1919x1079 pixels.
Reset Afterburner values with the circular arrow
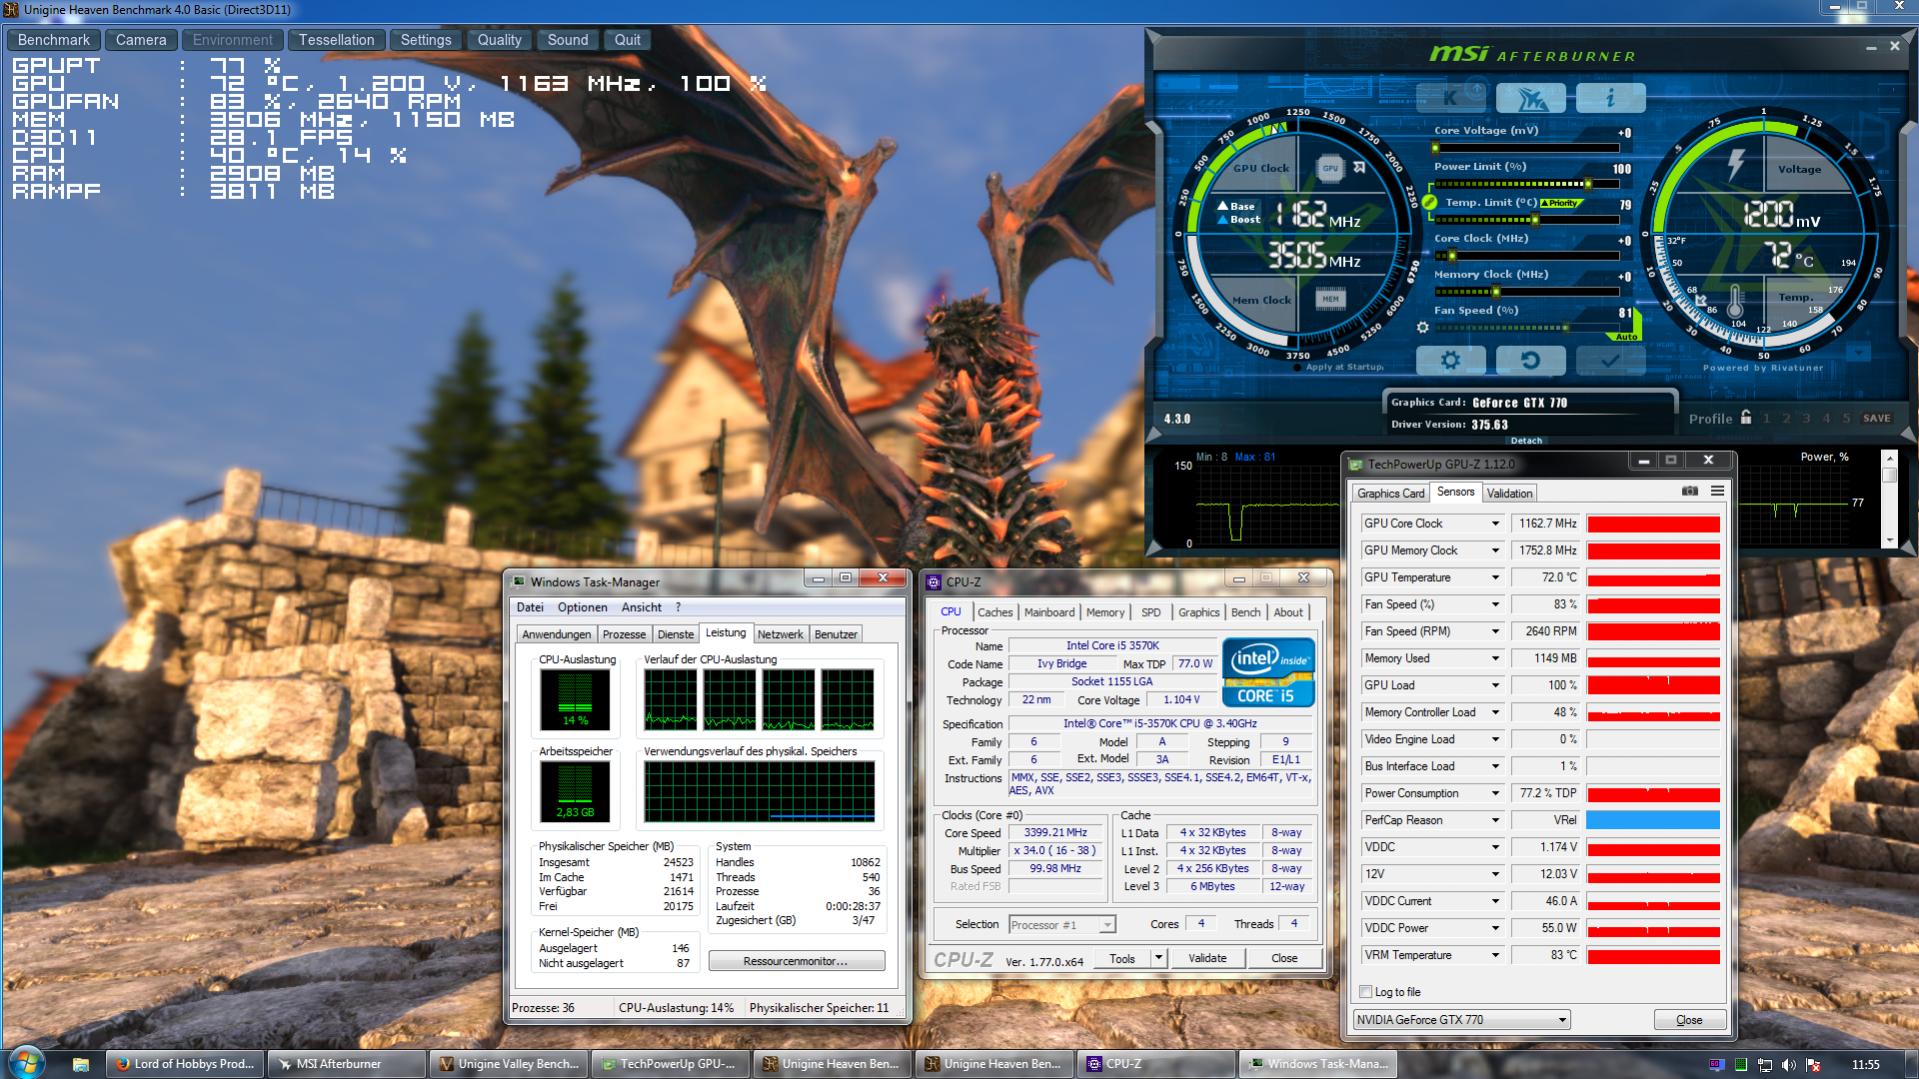[1530, 360]
